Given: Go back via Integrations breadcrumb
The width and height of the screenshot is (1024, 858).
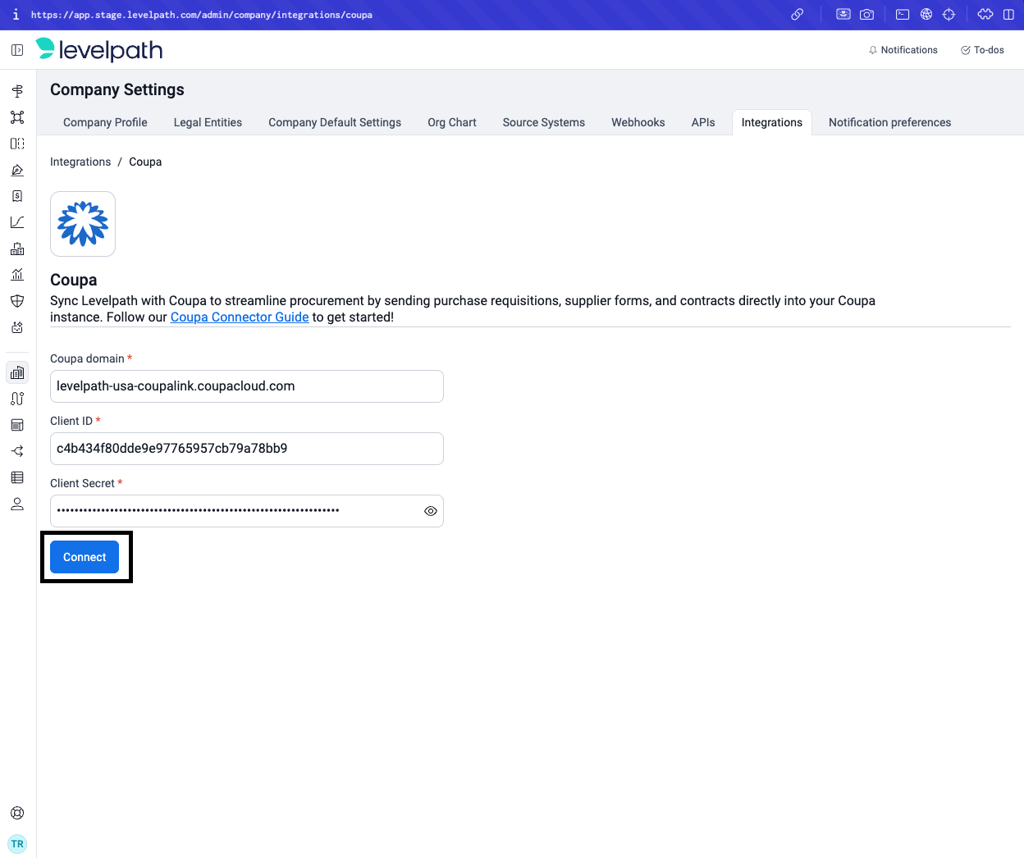Looking at the screenshot, I should tap(80, 162).
